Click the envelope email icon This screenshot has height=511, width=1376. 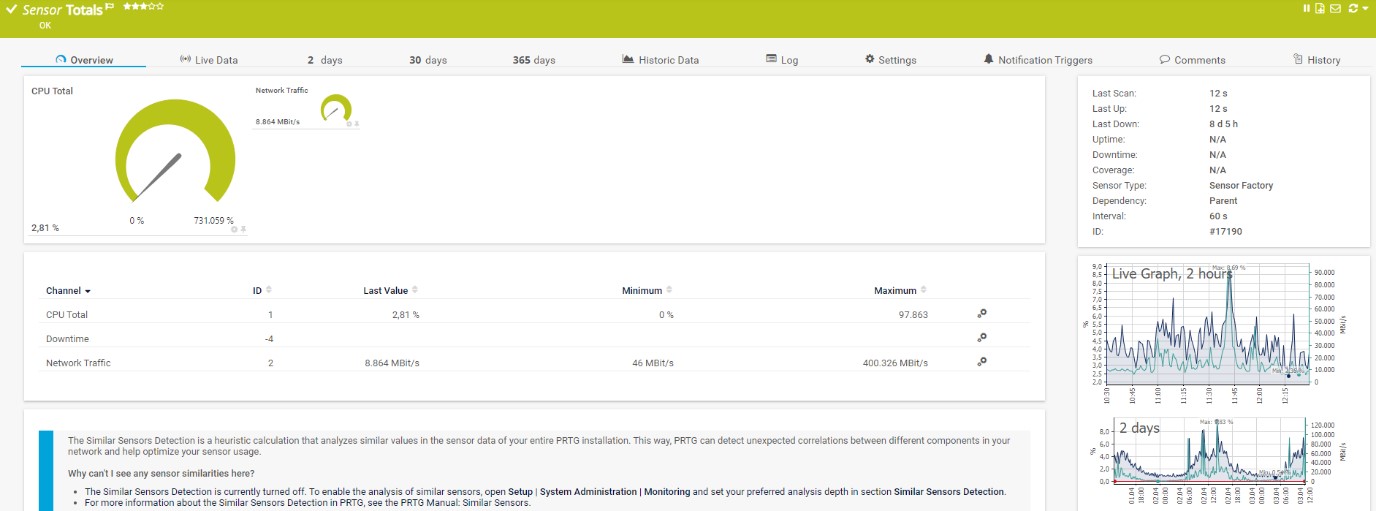click(1334, 8)
